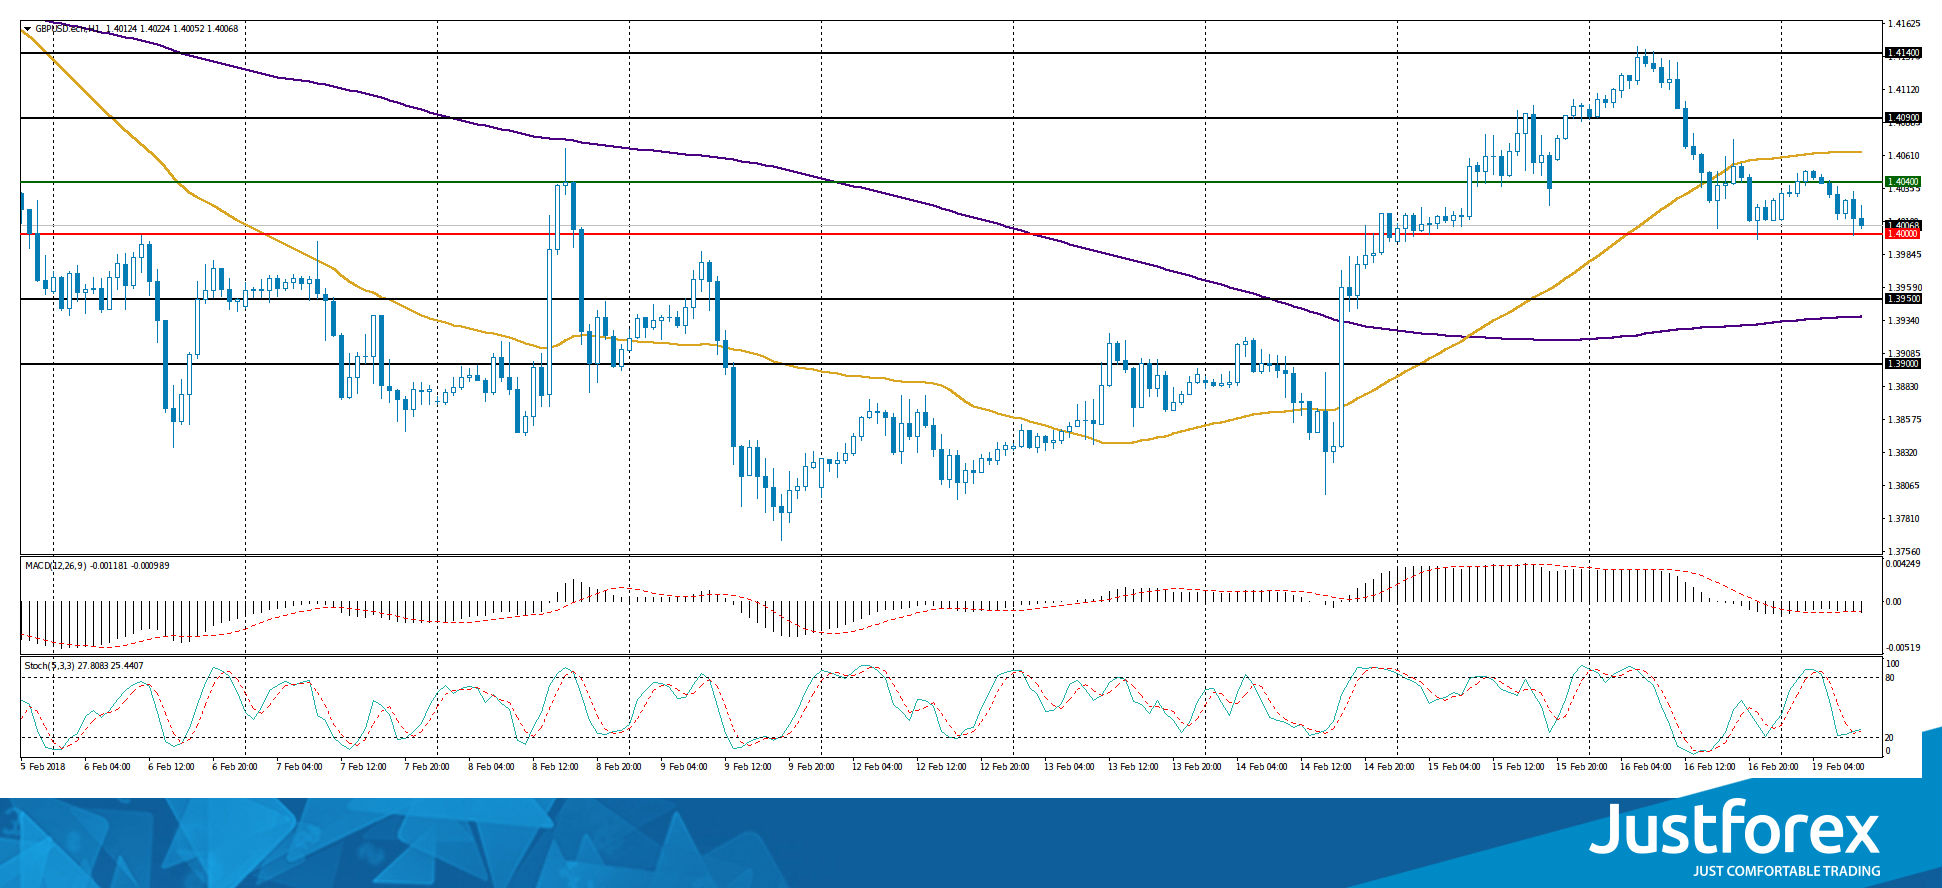Click the 1.39500 support level label

pyautogui.click(x=1902, y=299)
